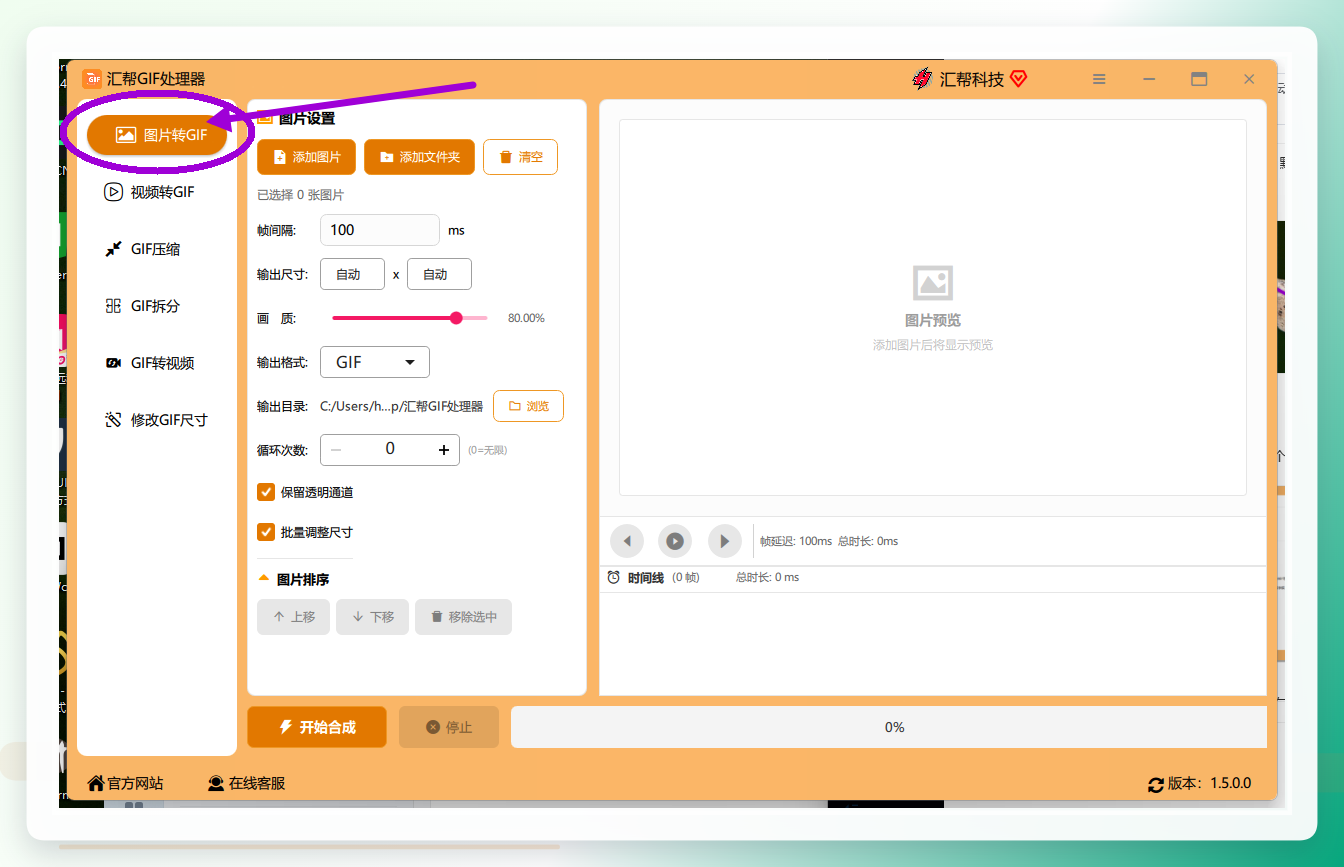Click the 图片预览 placeholder image icon
Image resolution: width=1344 pixels, height=867 pixels.
pyautogui.click(x=933, y=283)
